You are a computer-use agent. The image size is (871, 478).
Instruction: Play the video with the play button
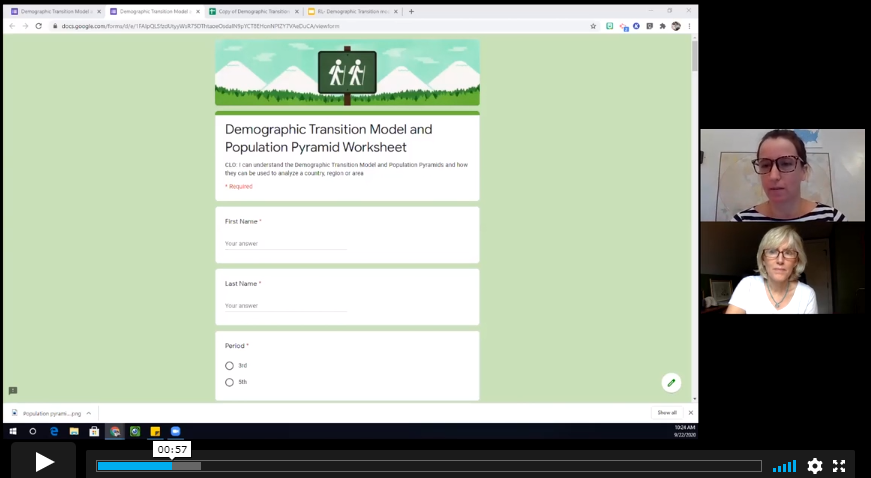pyautogui.click(x=44, y=462)
